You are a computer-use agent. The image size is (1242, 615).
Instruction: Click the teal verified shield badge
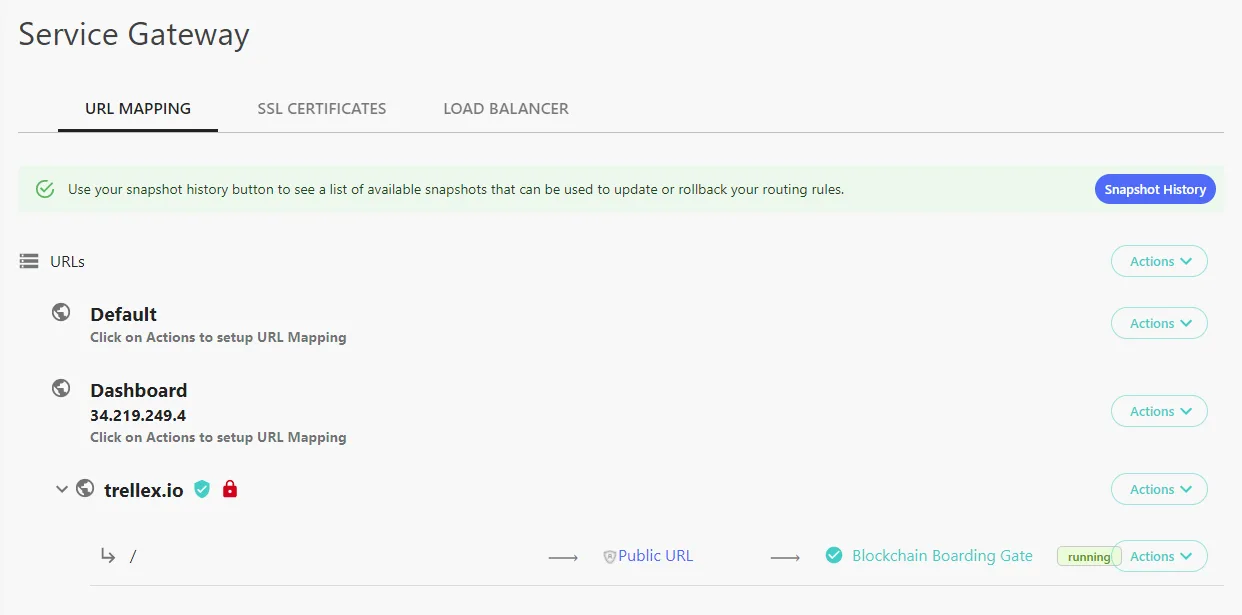pos(202,489)
